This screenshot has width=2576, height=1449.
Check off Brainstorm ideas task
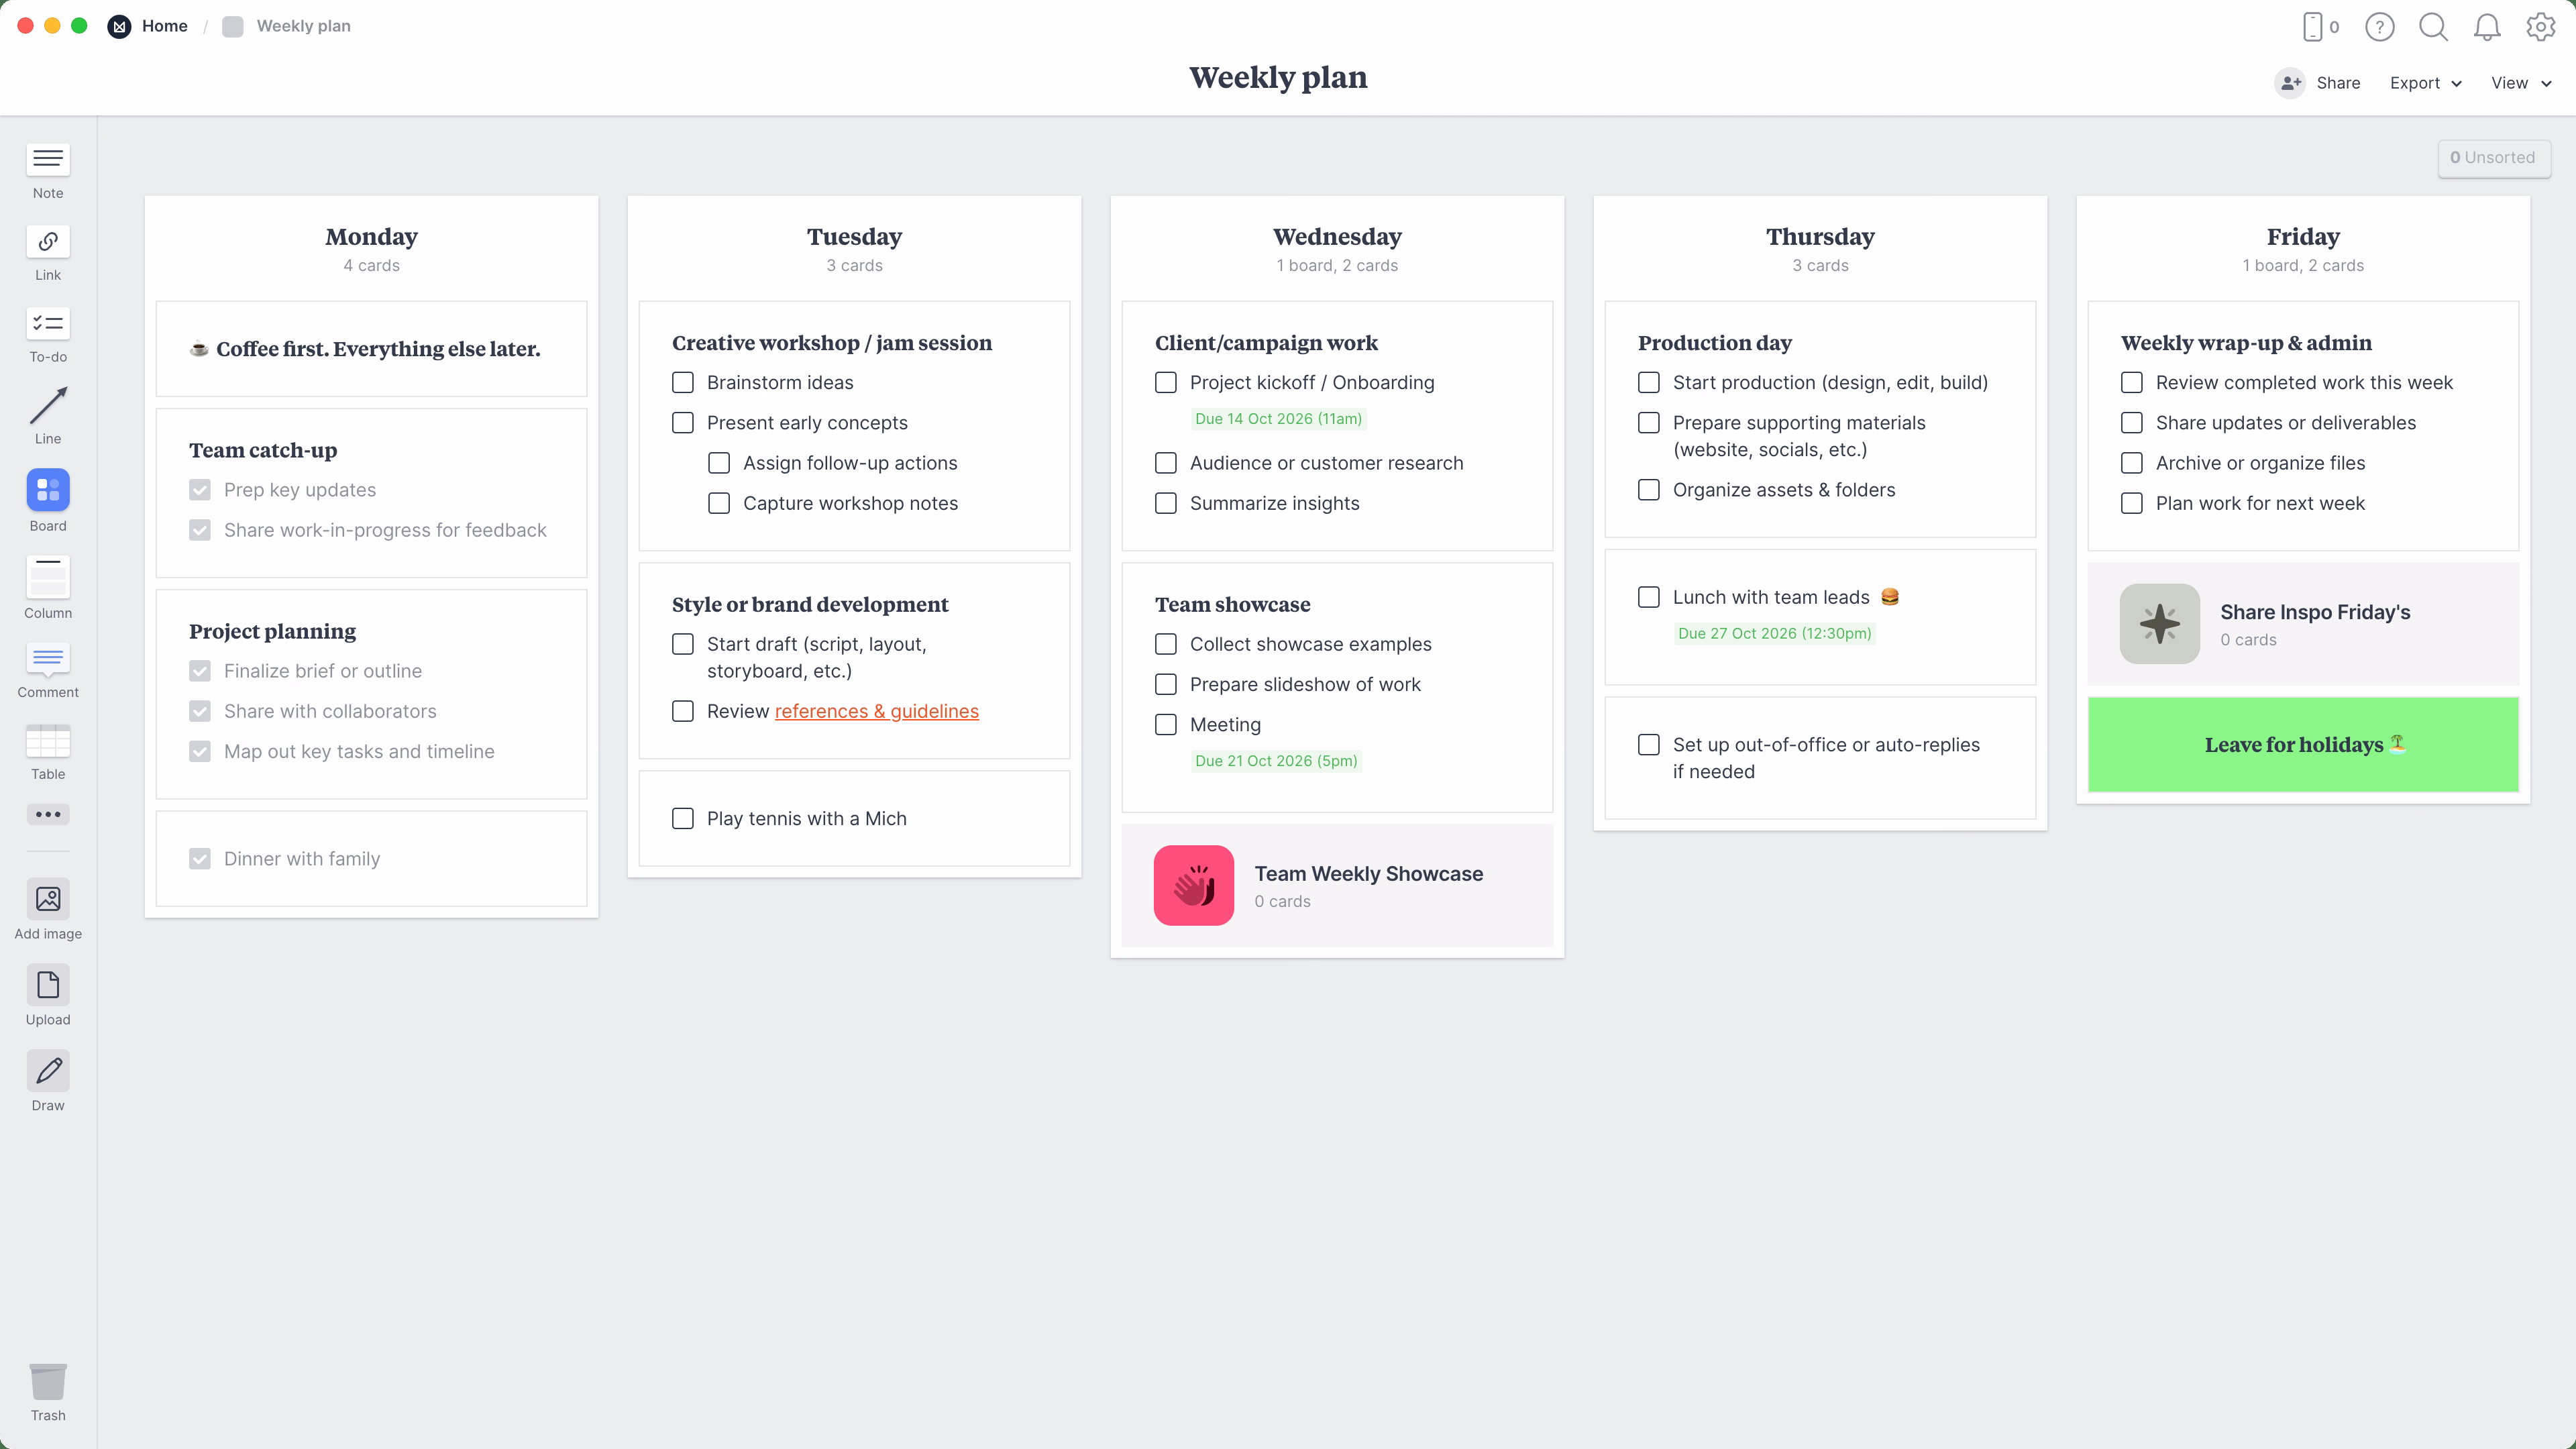pos(683,383)
